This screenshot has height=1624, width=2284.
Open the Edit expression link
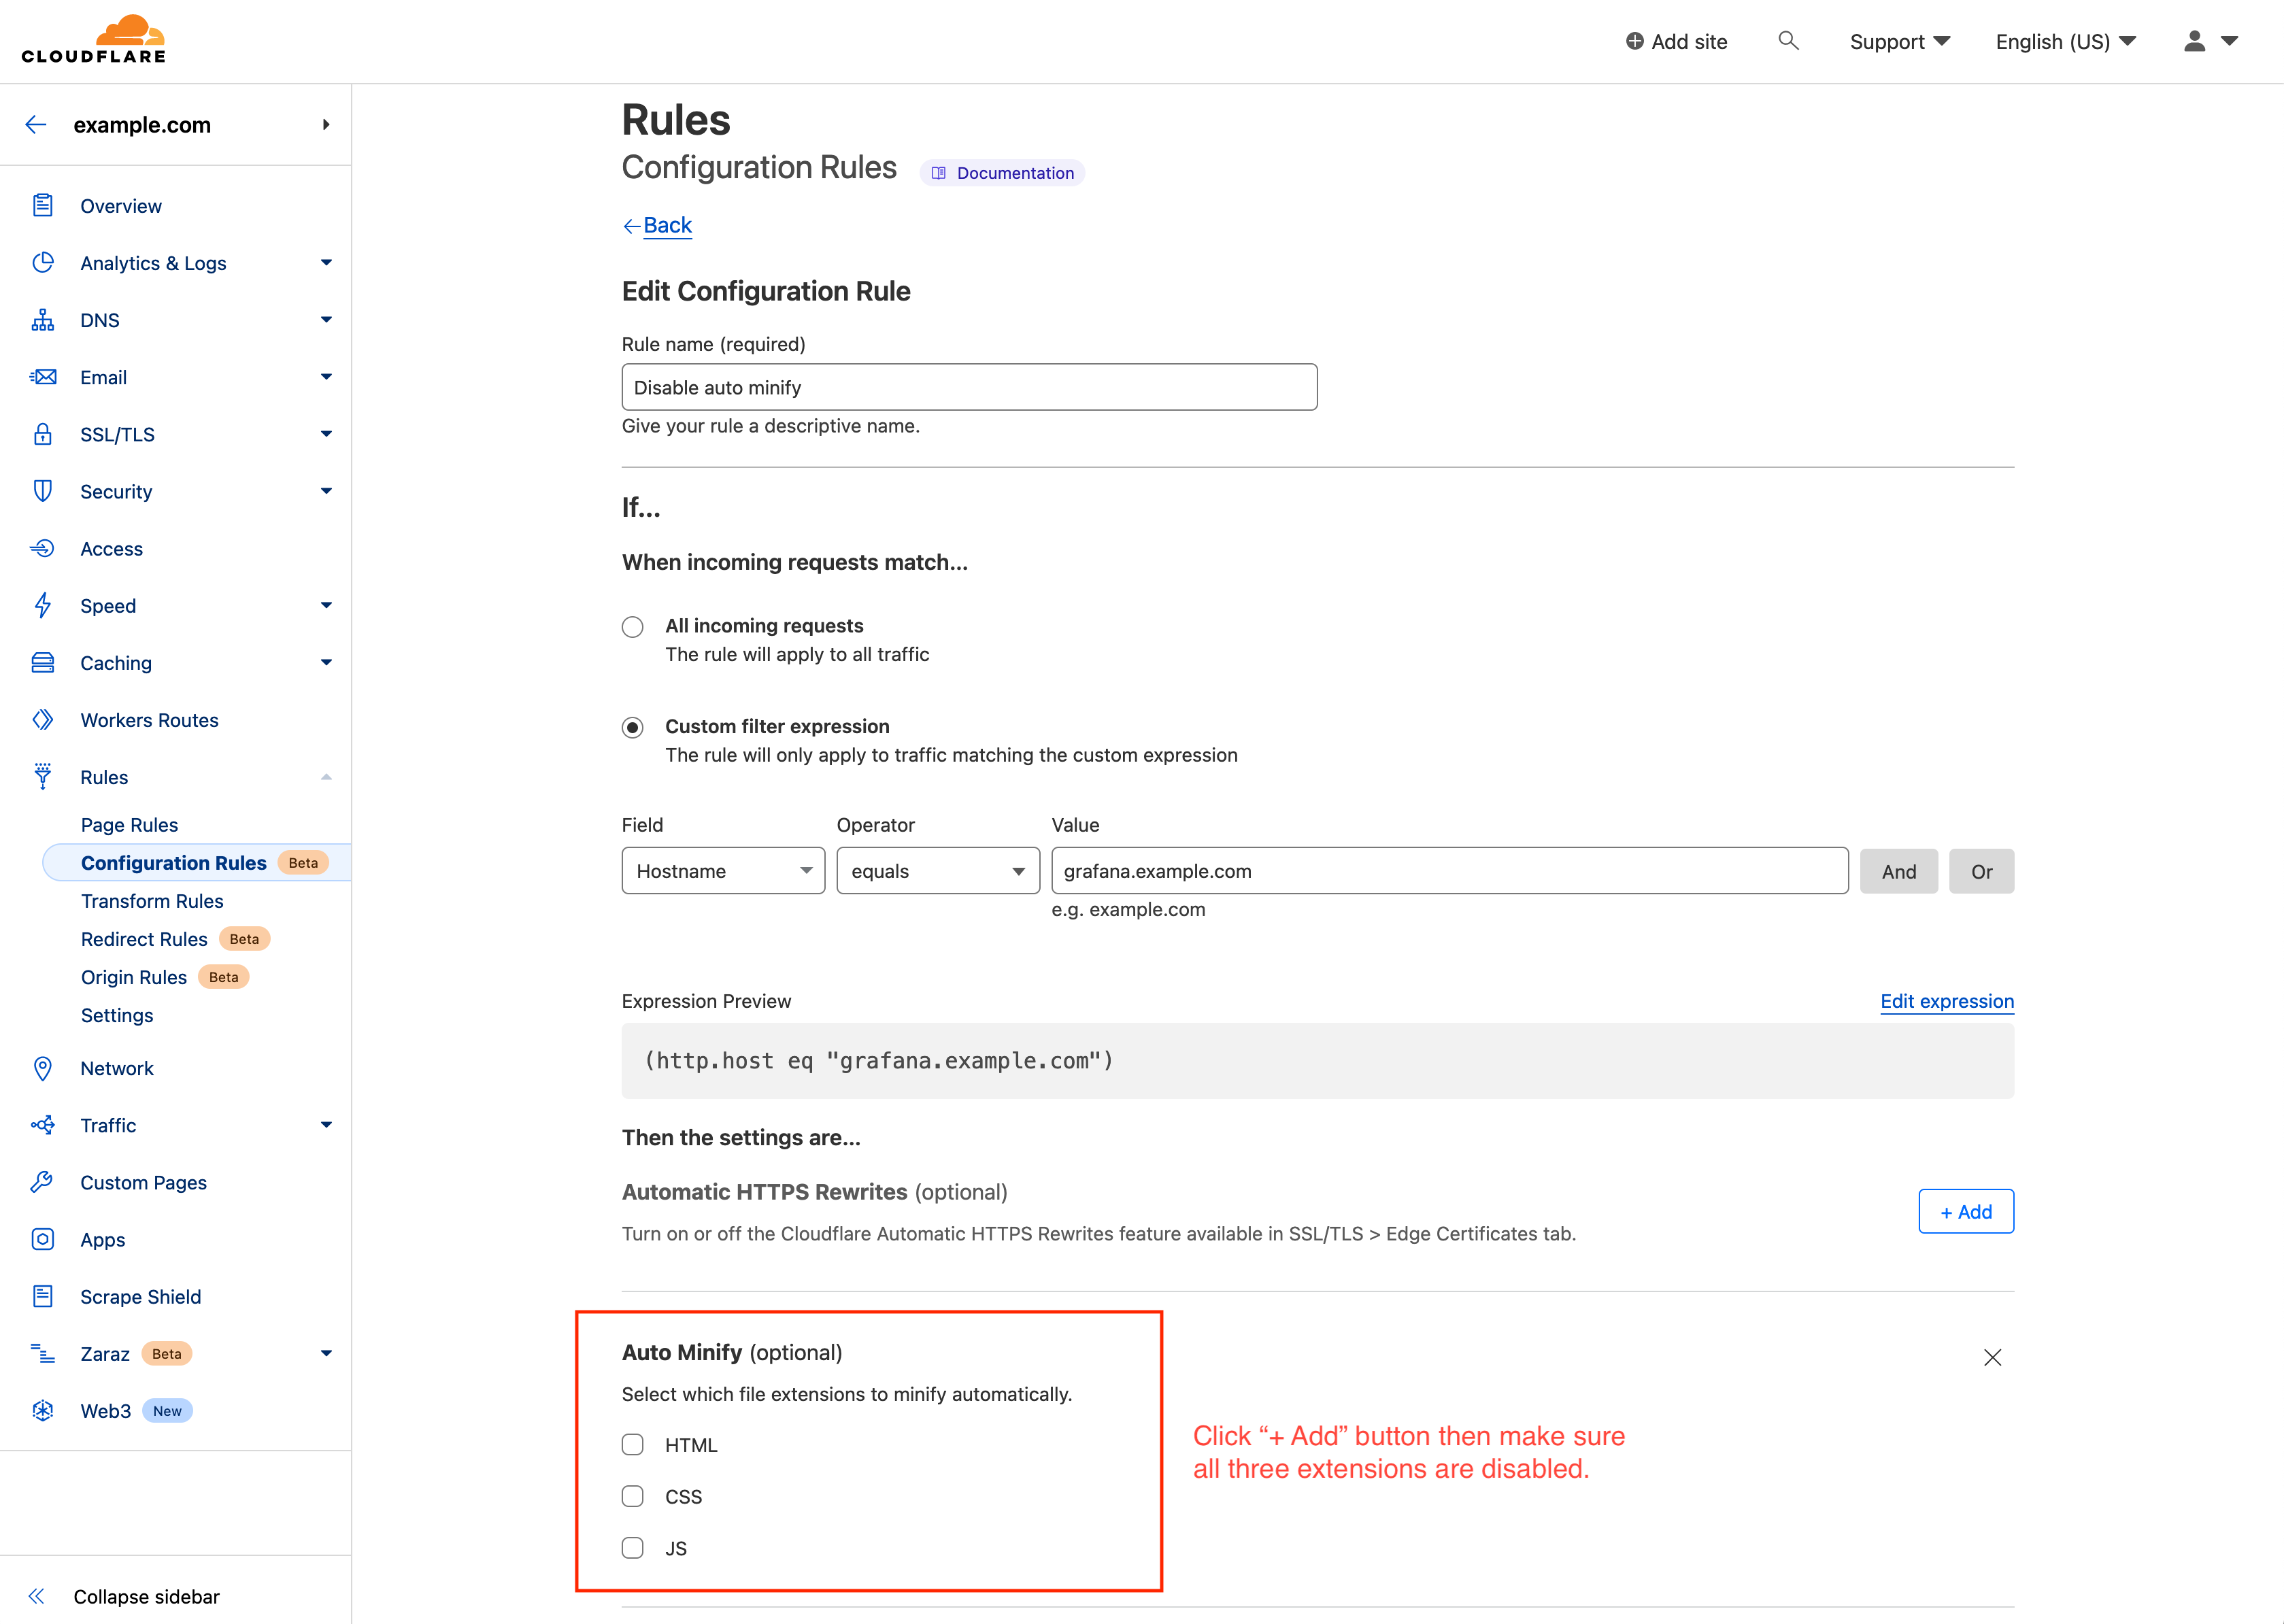pos(1946,1001)
